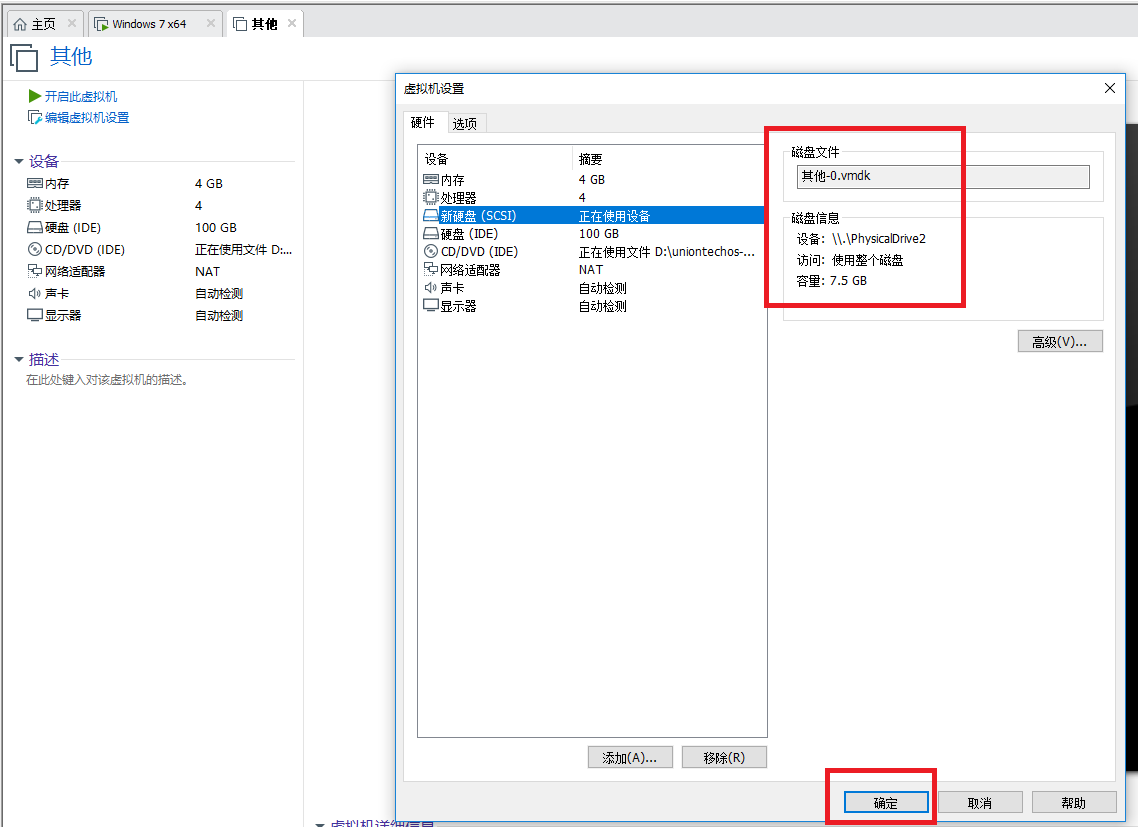Viewport: 1138px width, 827px height.
Task: Select the 网络适配器 network icon
Action: (x=33, y=271)
